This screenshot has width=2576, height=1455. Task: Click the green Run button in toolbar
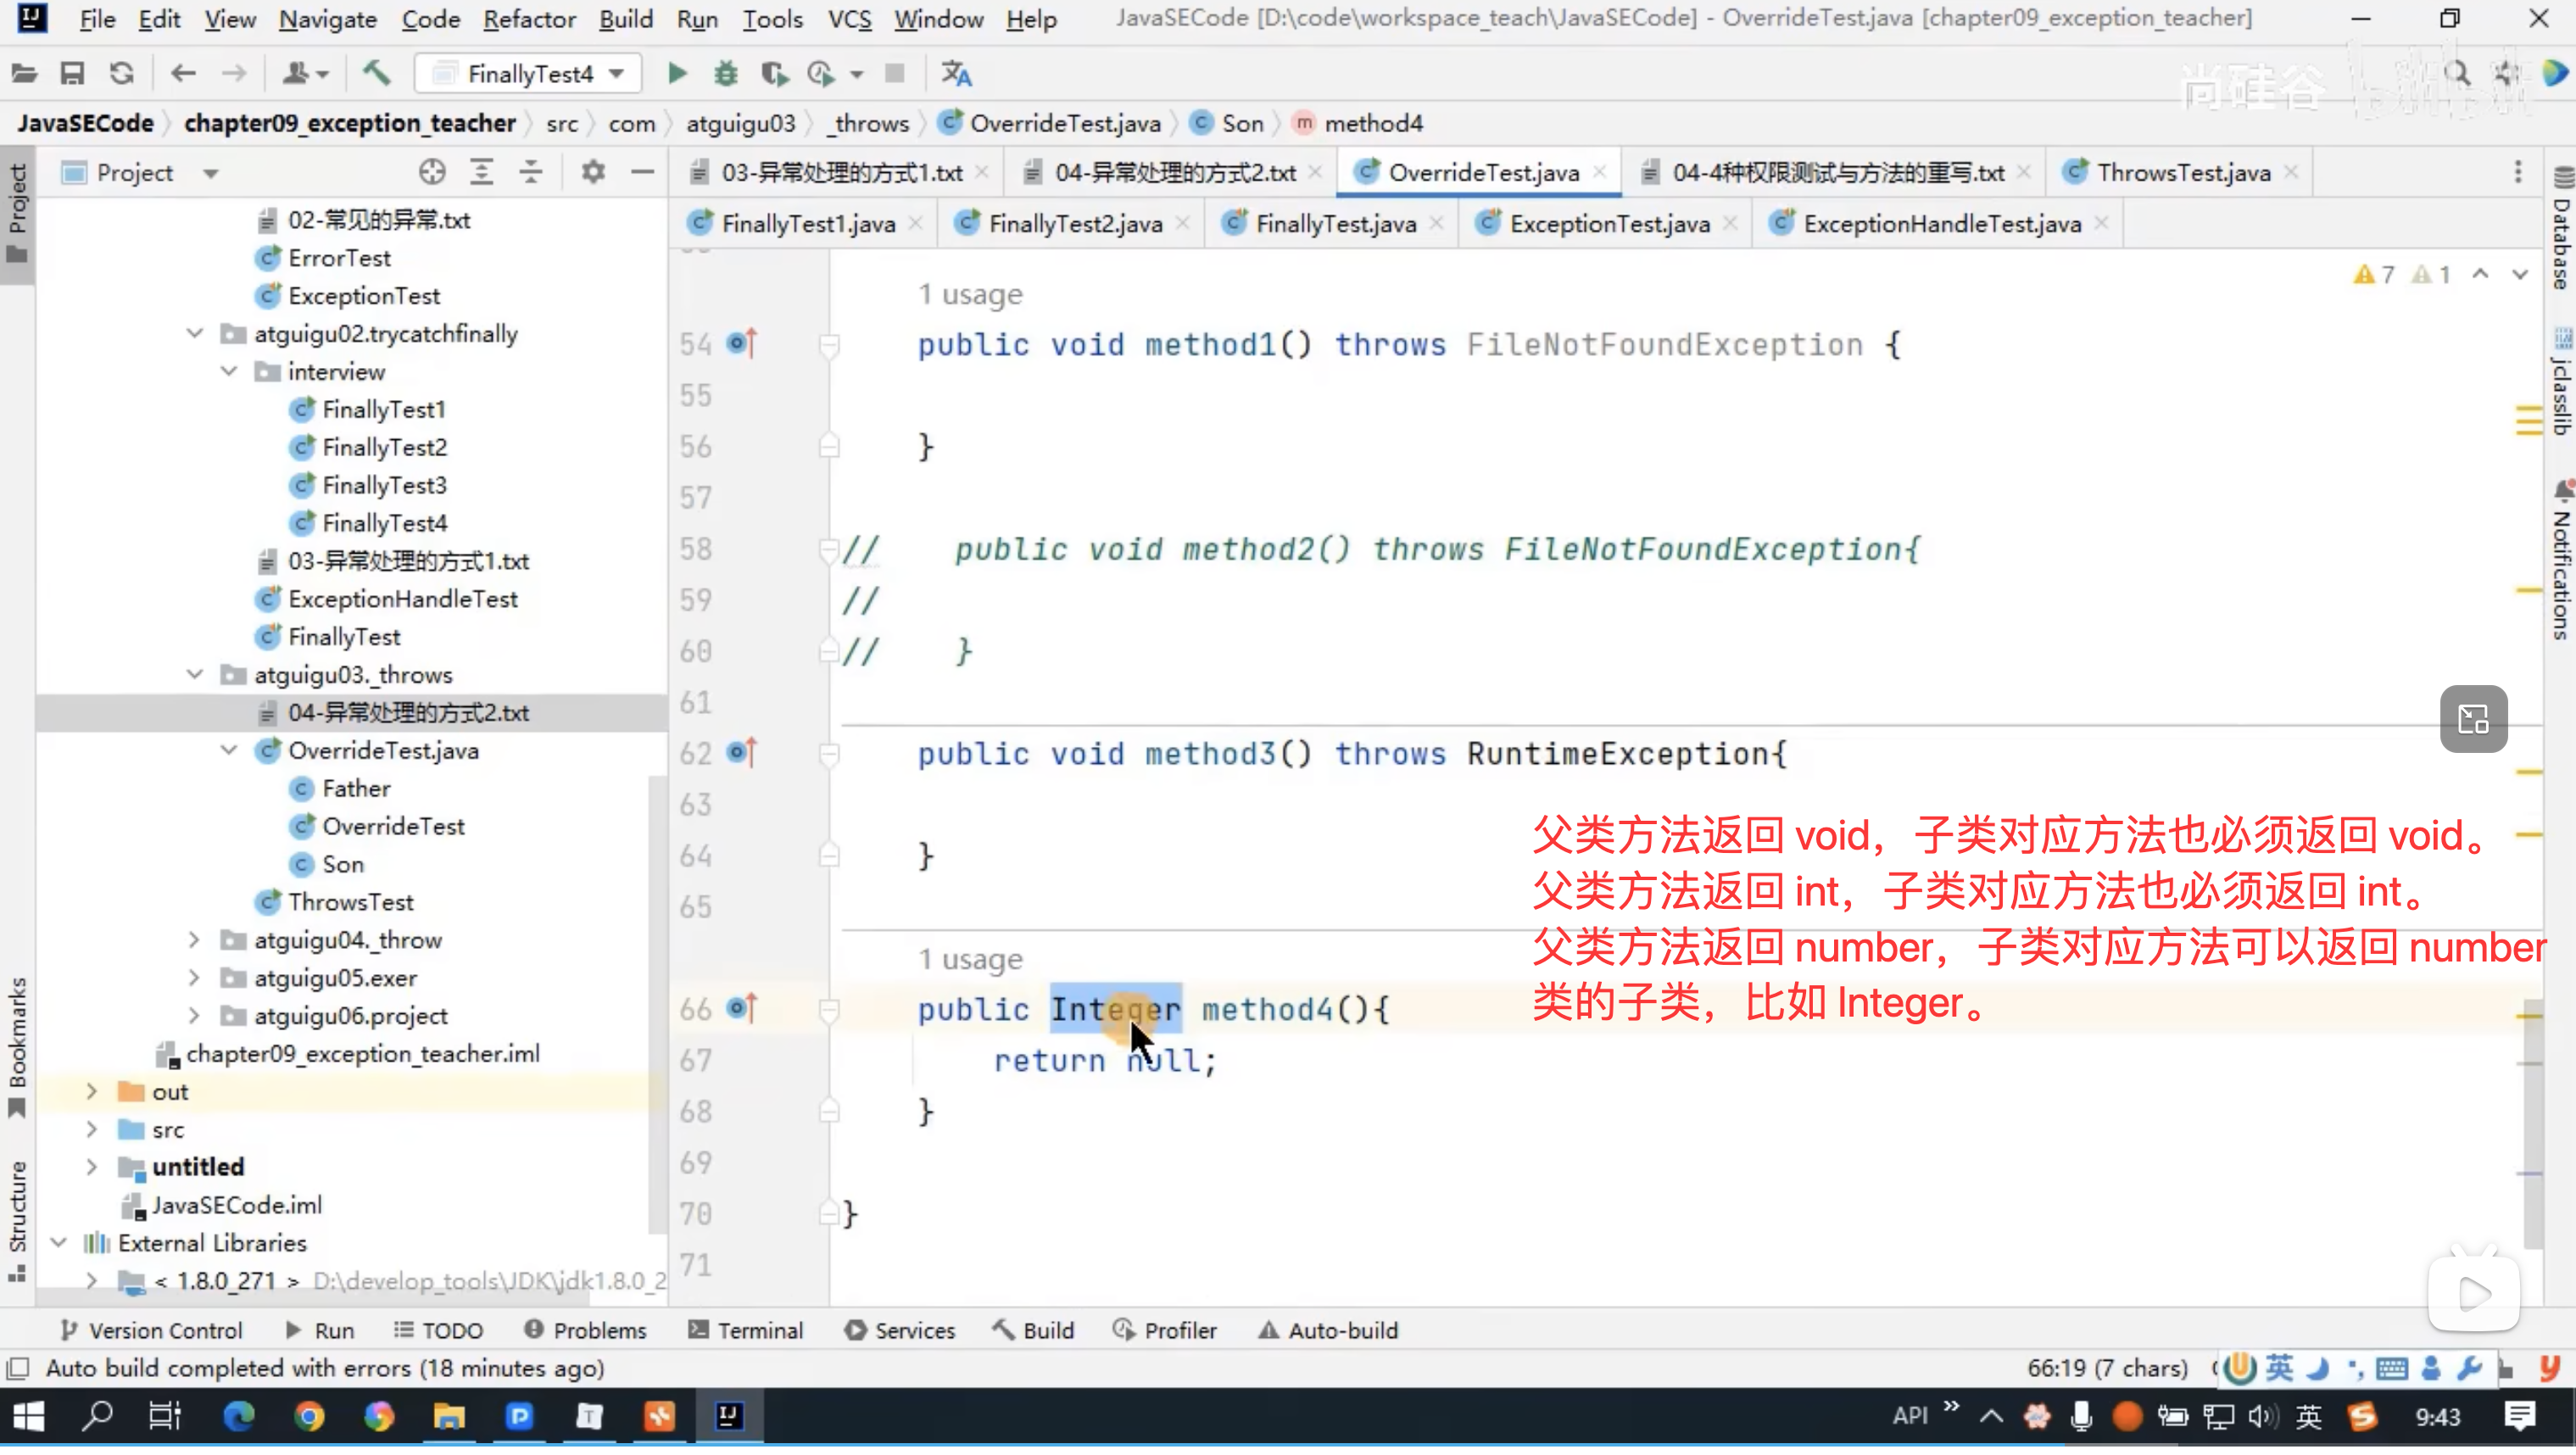point(677,73)
